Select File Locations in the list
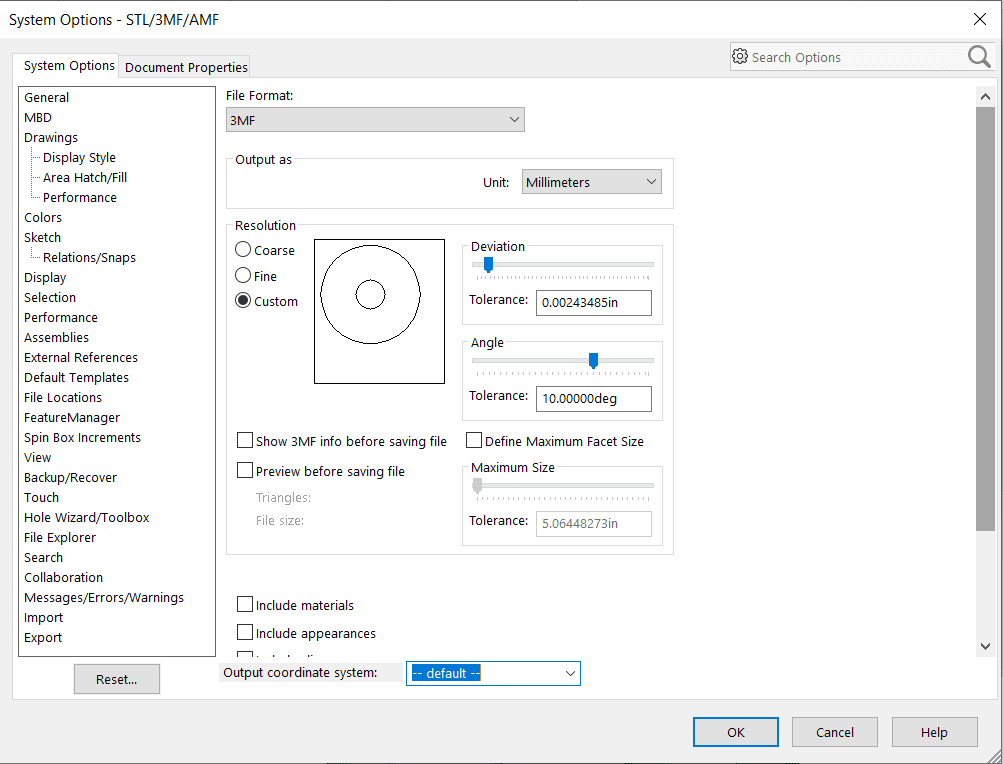The height and width of the screenshot is (764, 1003). click(63, 397)
